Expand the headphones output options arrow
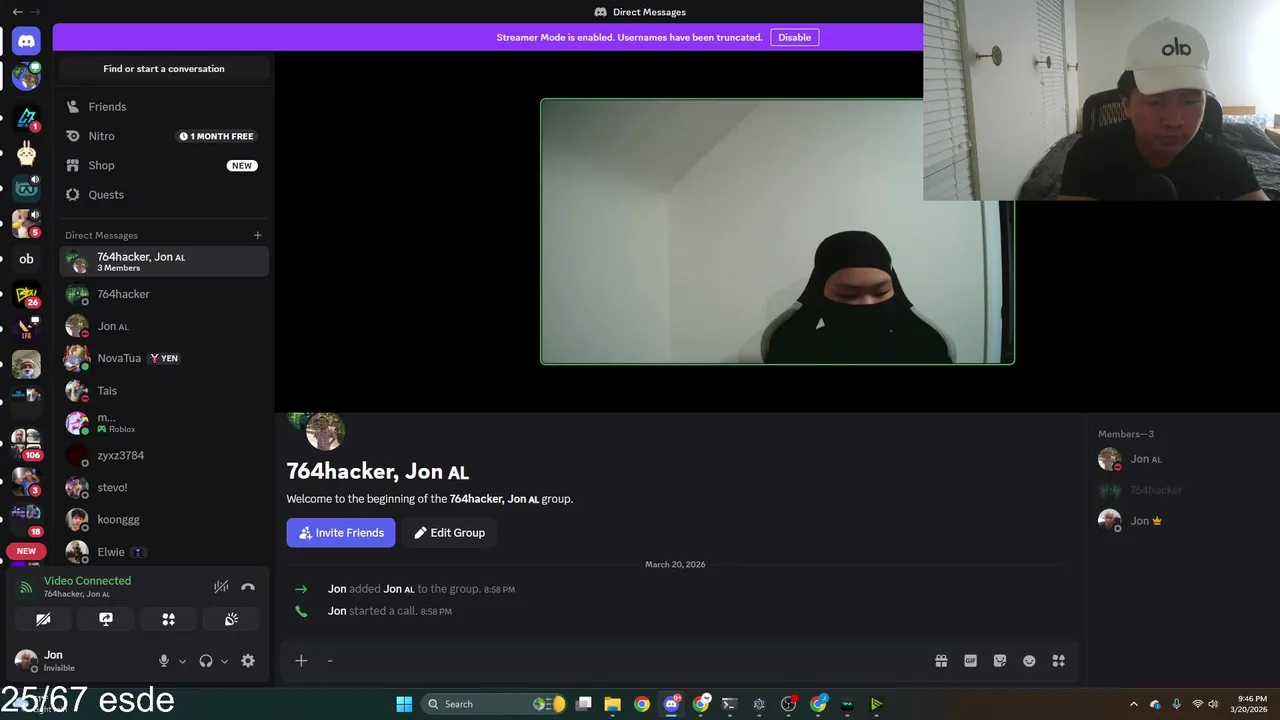This screenshot has width=1280, height=720. click(x=224, y=661)
